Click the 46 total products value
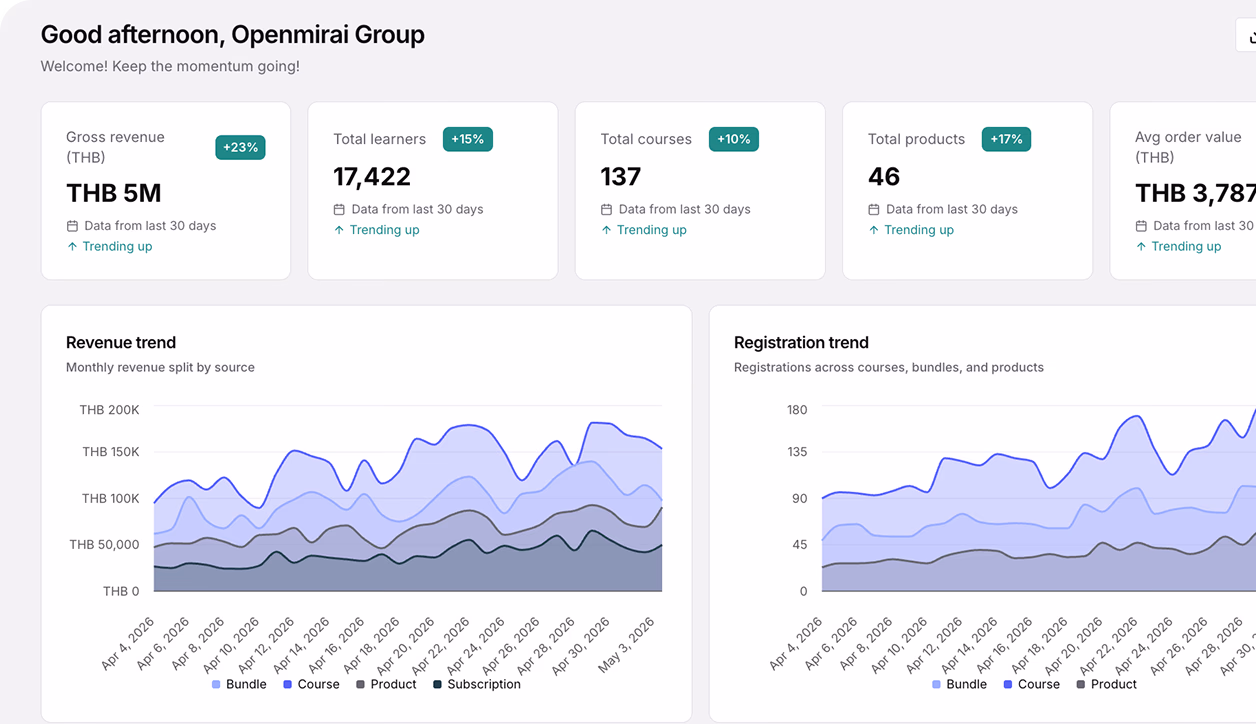Viewport: 1256px width, 724px height. coord(884,177)
